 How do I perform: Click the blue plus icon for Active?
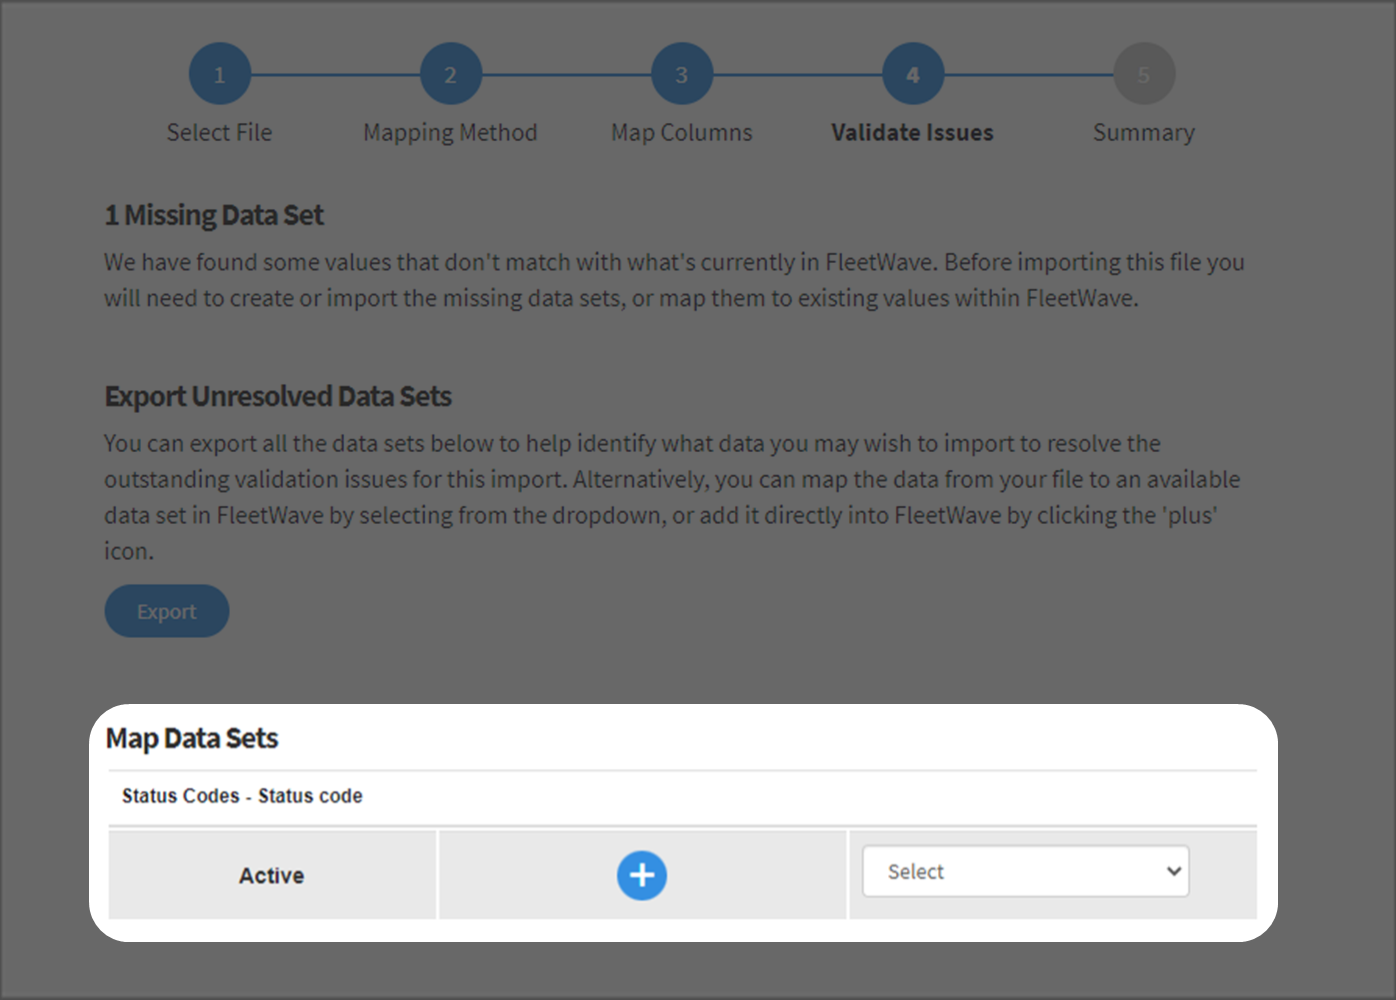coord(642,875)
